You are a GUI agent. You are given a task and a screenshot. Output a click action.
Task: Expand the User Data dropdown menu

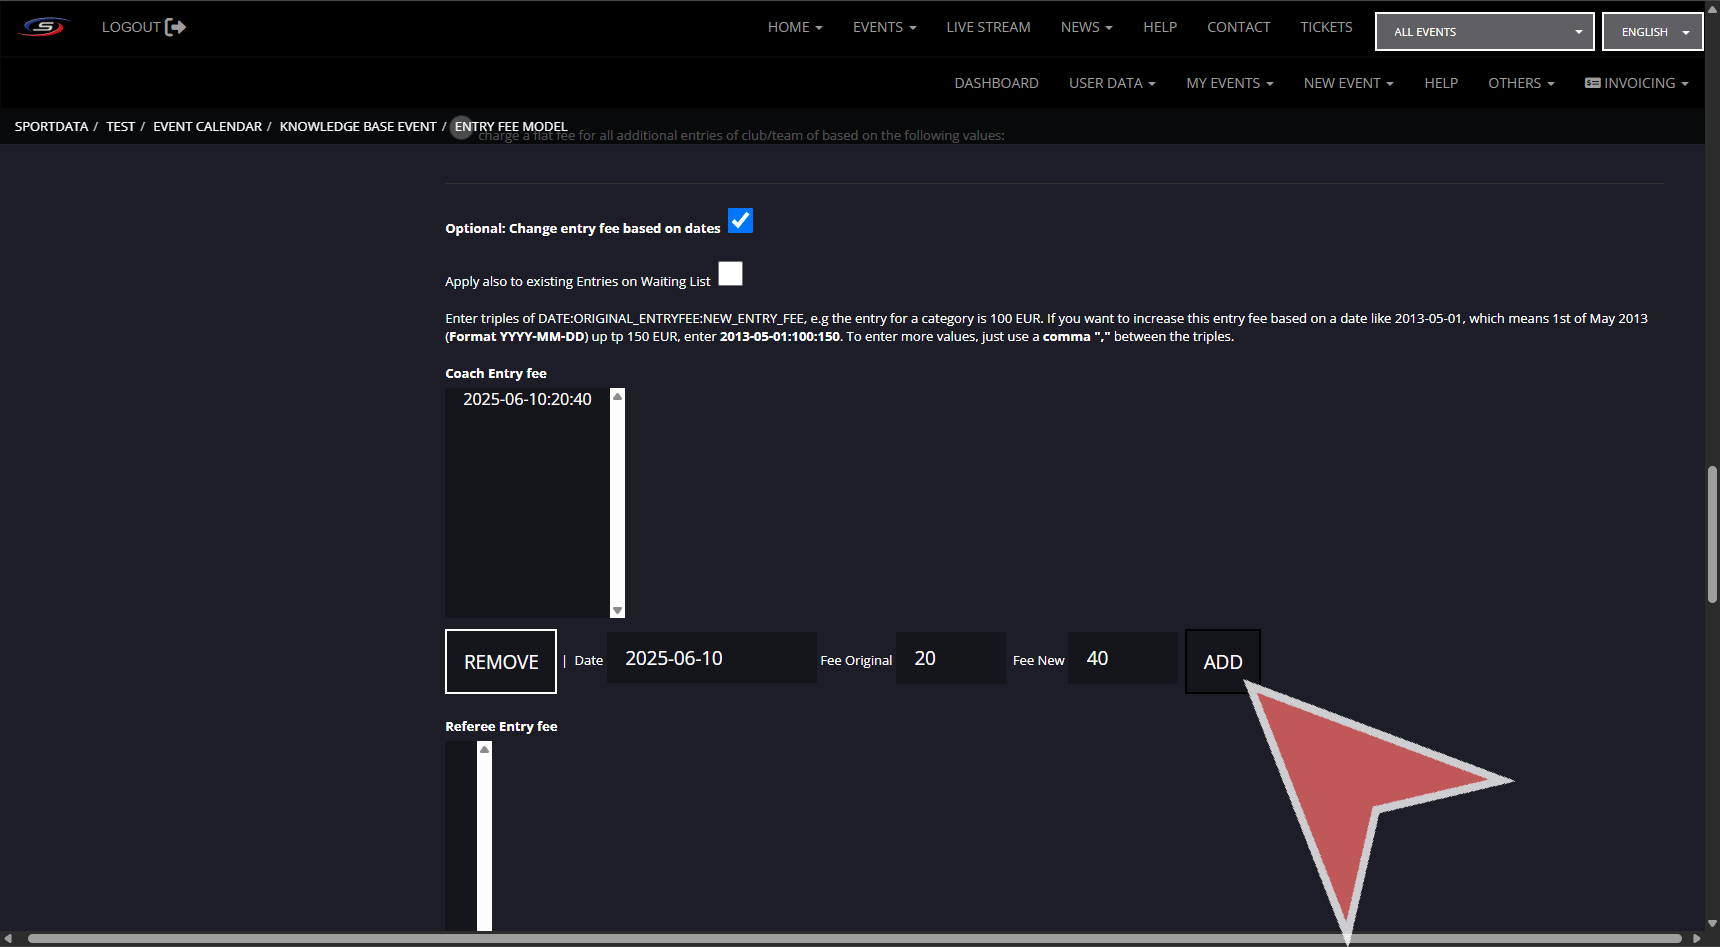point(1111,83)
